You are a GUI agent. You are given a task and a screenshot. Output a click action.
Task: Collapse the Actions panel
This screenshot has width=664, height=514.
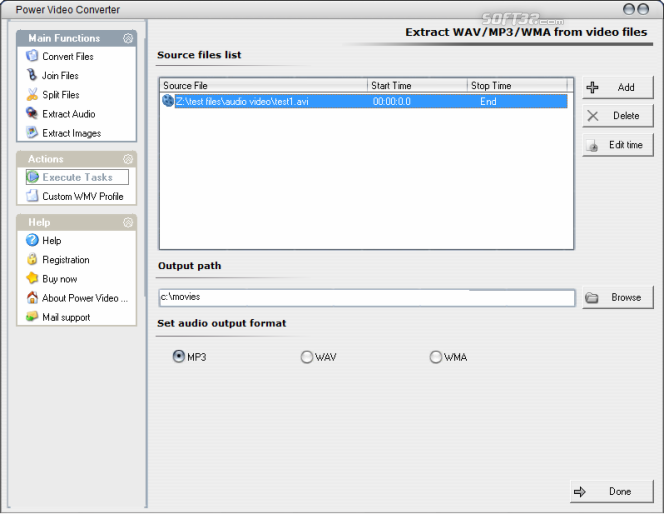click(128, 159)
